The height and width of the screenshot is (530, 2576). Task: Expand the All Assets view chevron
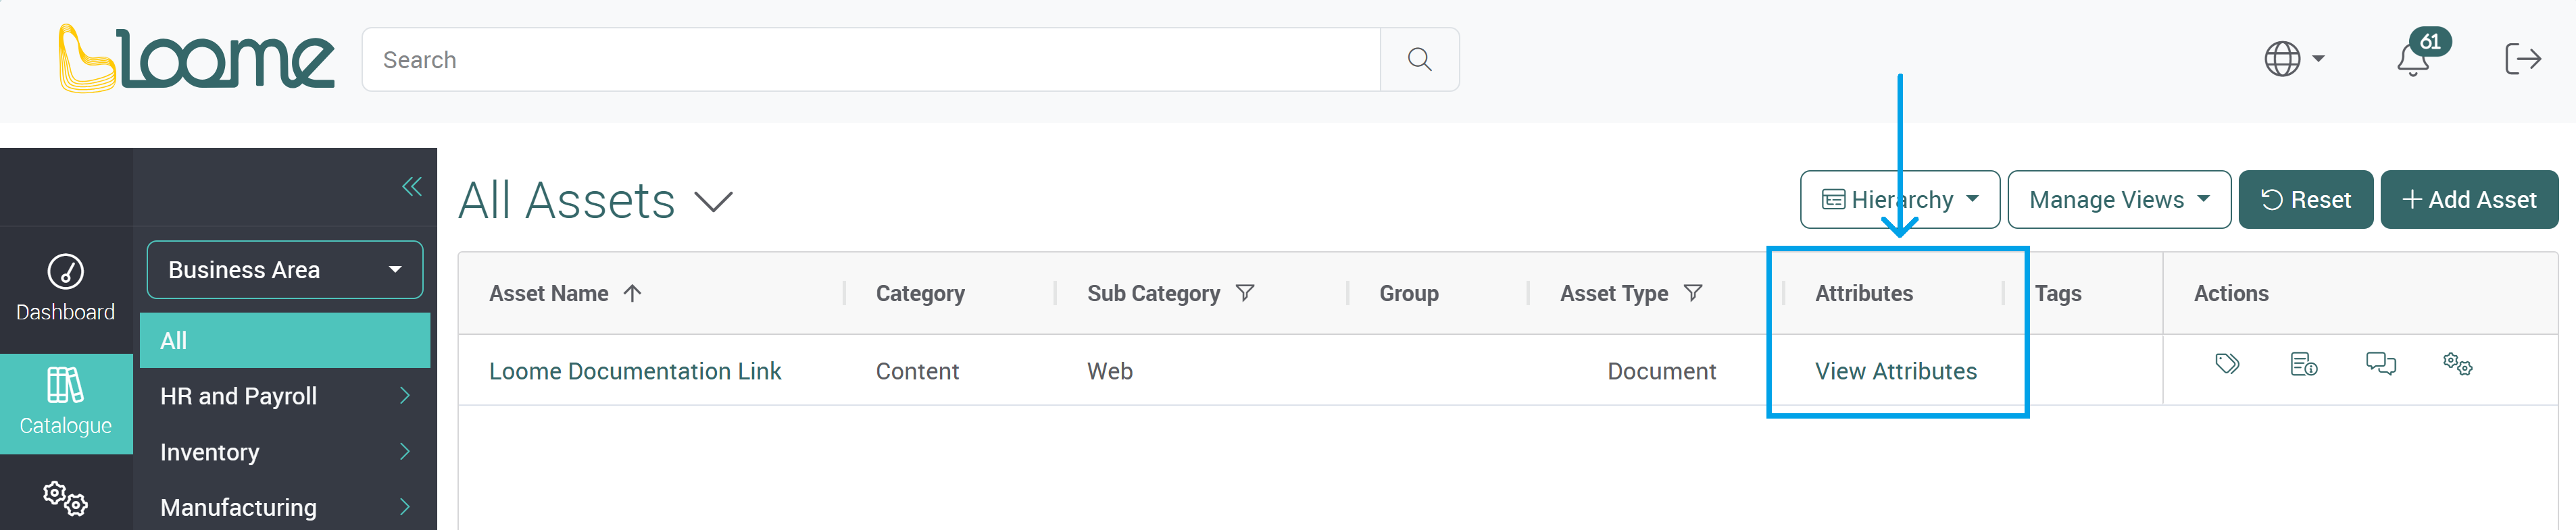(714, 203)
